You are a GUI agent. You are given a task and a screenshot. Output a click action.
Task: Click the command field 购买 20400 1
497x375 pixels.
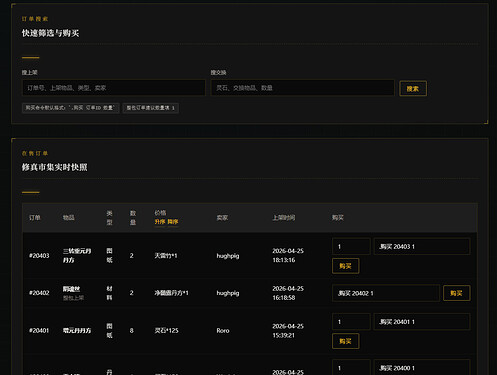[422, 368]
